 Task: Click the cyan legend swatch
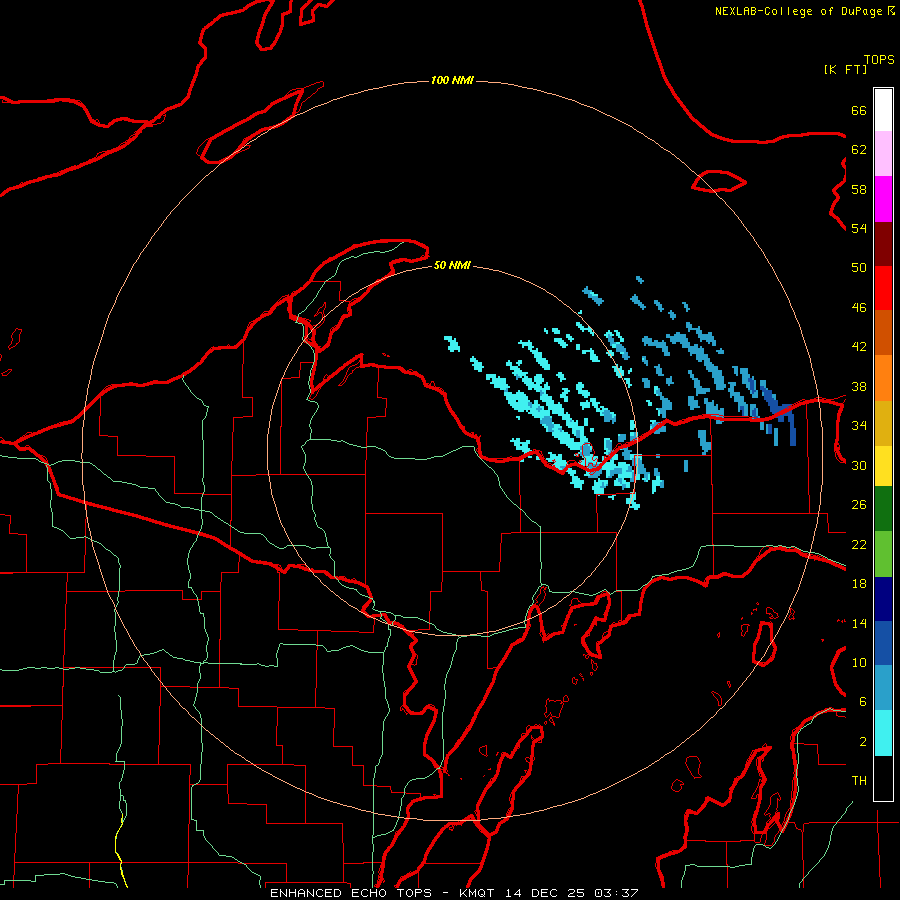[x=883, y=733]
